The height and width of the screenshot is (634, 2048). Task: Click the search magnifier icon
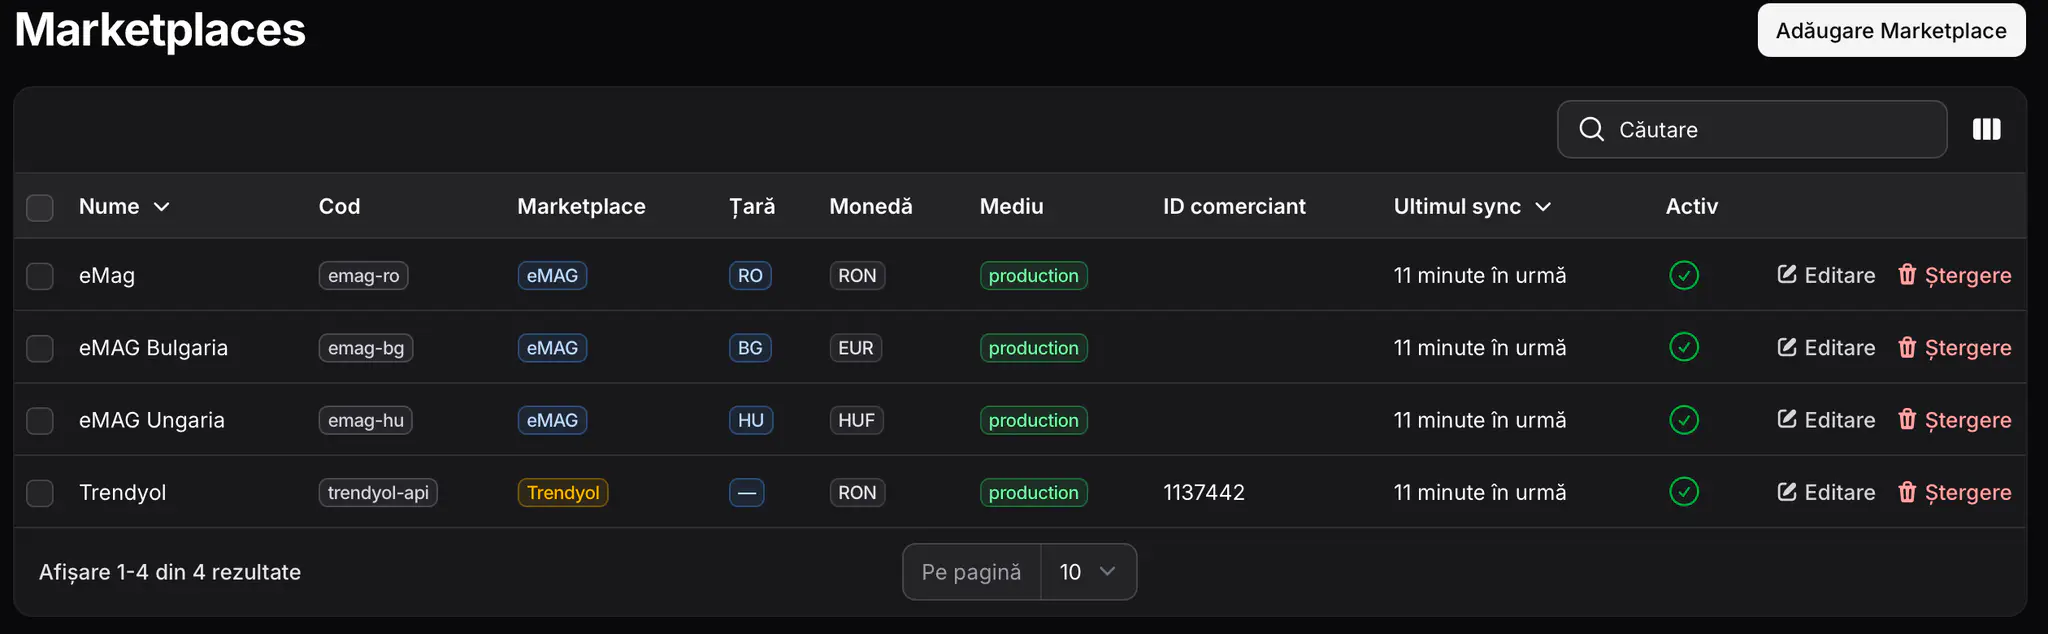1591,129
